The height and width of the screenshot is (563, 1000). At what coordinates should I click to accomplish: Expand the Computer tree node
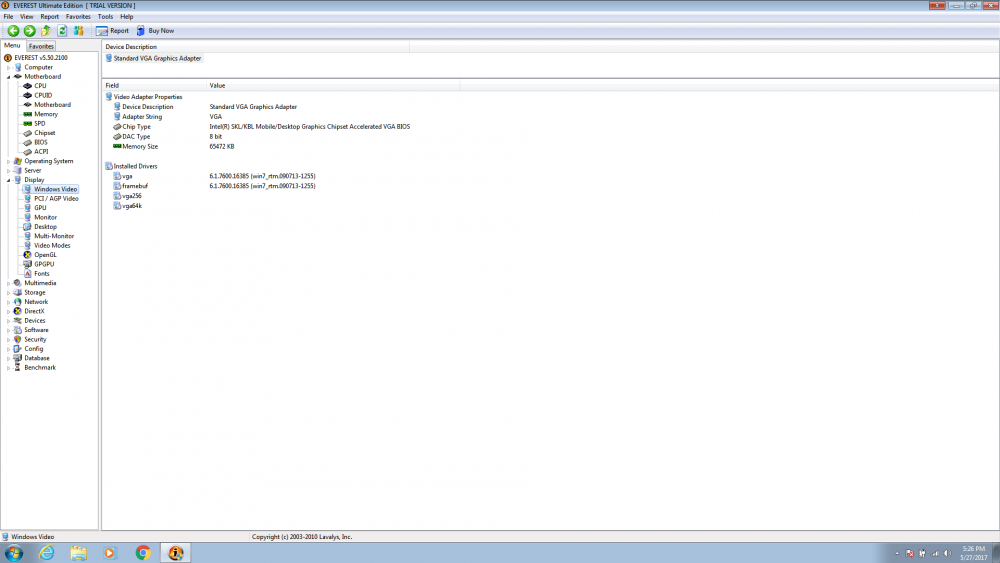coord(8,68)
